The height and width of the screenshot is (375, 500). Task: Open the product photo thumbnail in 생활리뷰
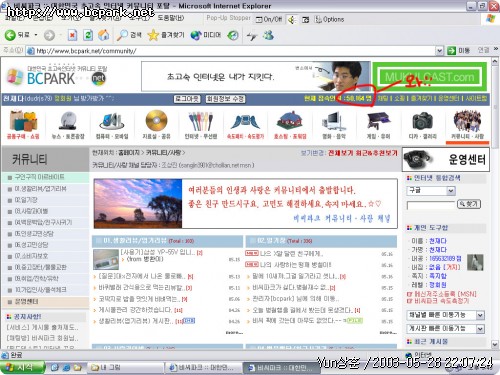click(x=106, y=260)
